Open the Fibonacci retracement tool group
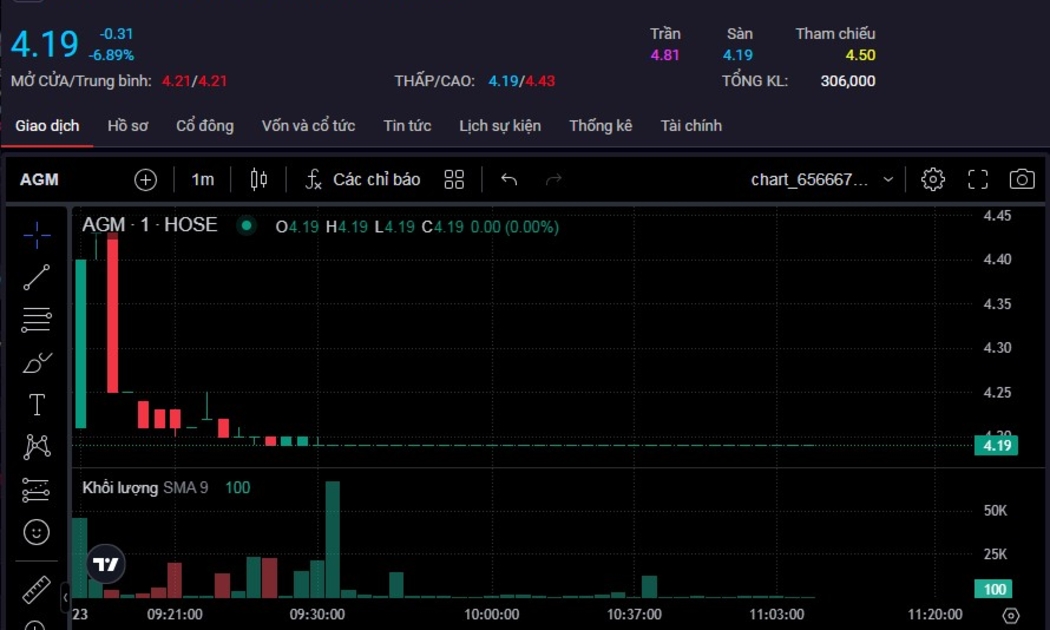The height and width of the screenshot is (630, 1050). coord(37,320)
